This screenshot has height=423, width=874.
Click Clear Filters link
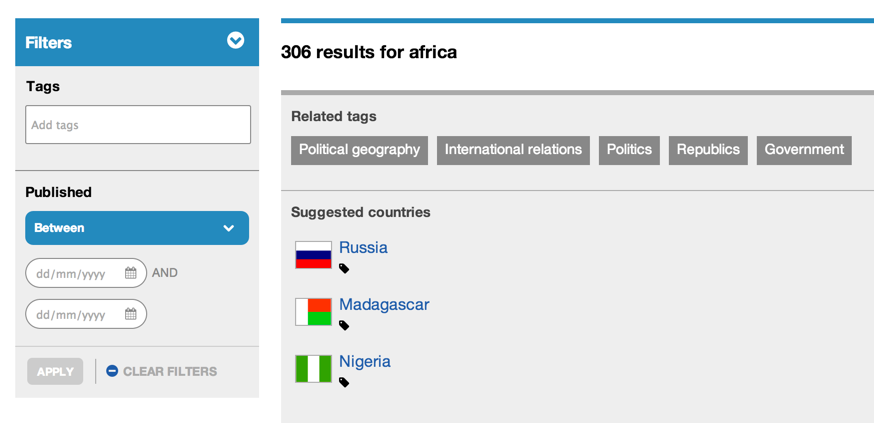161,371
